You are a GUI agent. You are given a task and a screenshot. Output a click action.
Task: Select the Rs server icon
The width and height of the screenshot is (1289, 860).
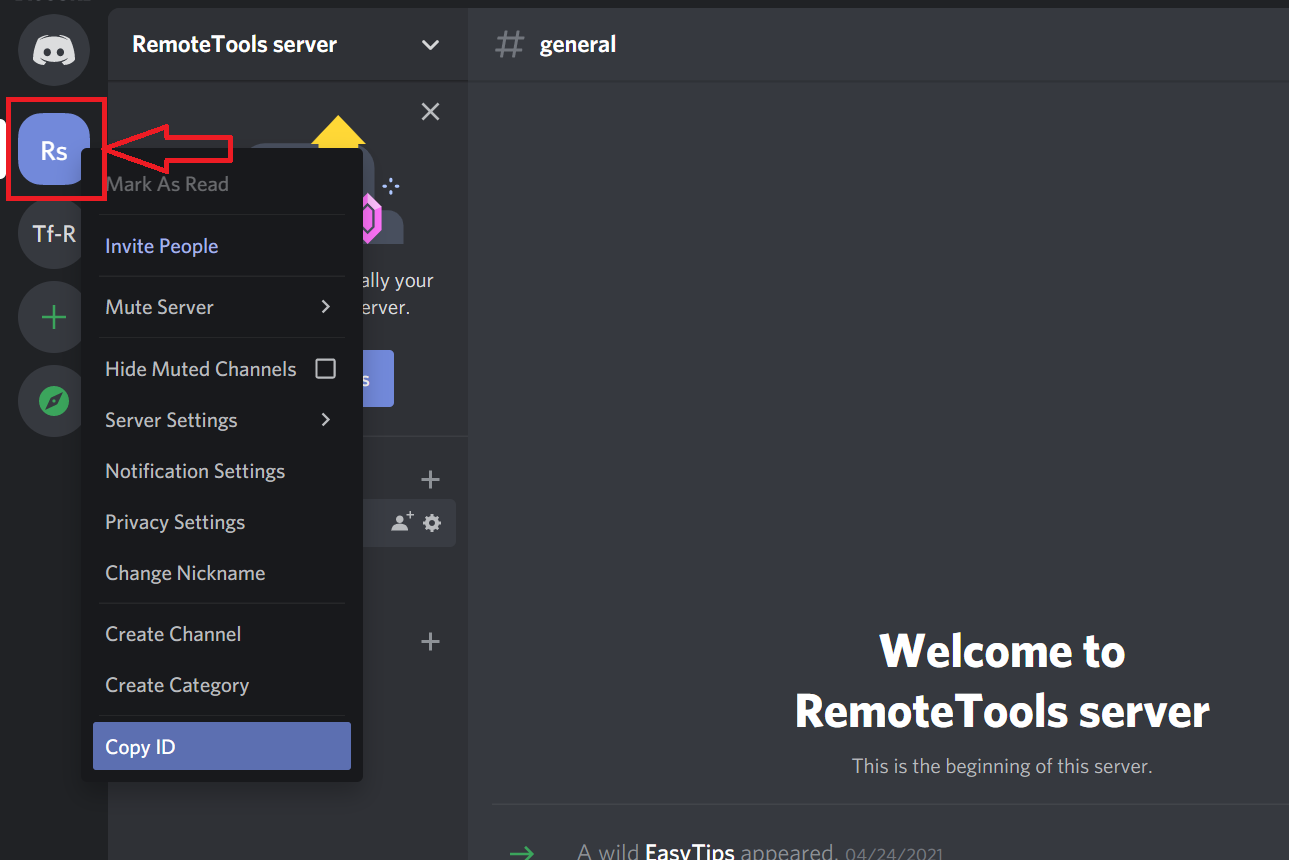point(54,150)
